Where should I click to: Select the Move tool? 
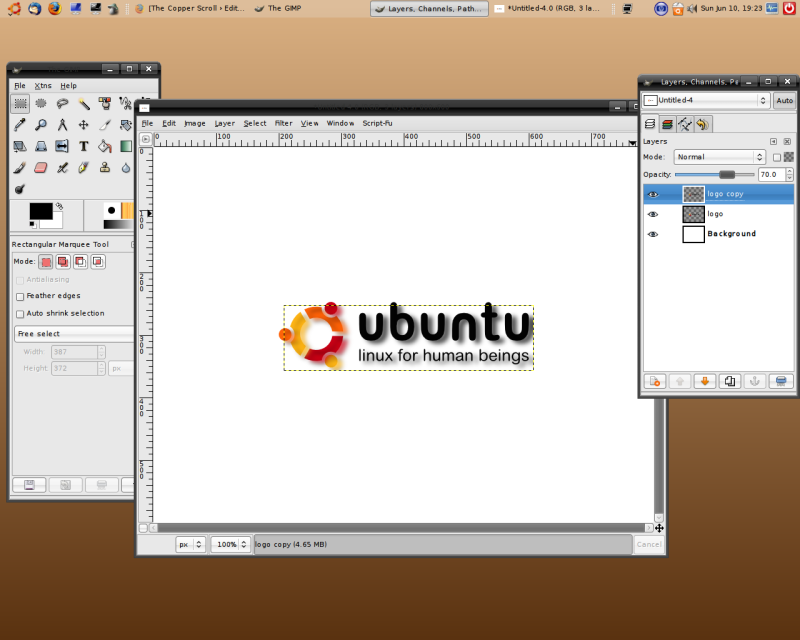click(84, 125)
